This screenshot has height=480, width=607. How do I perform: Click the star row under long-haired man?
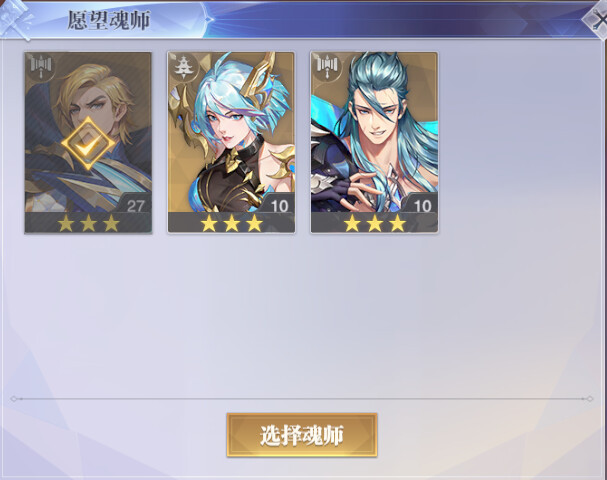click(375, 224)
